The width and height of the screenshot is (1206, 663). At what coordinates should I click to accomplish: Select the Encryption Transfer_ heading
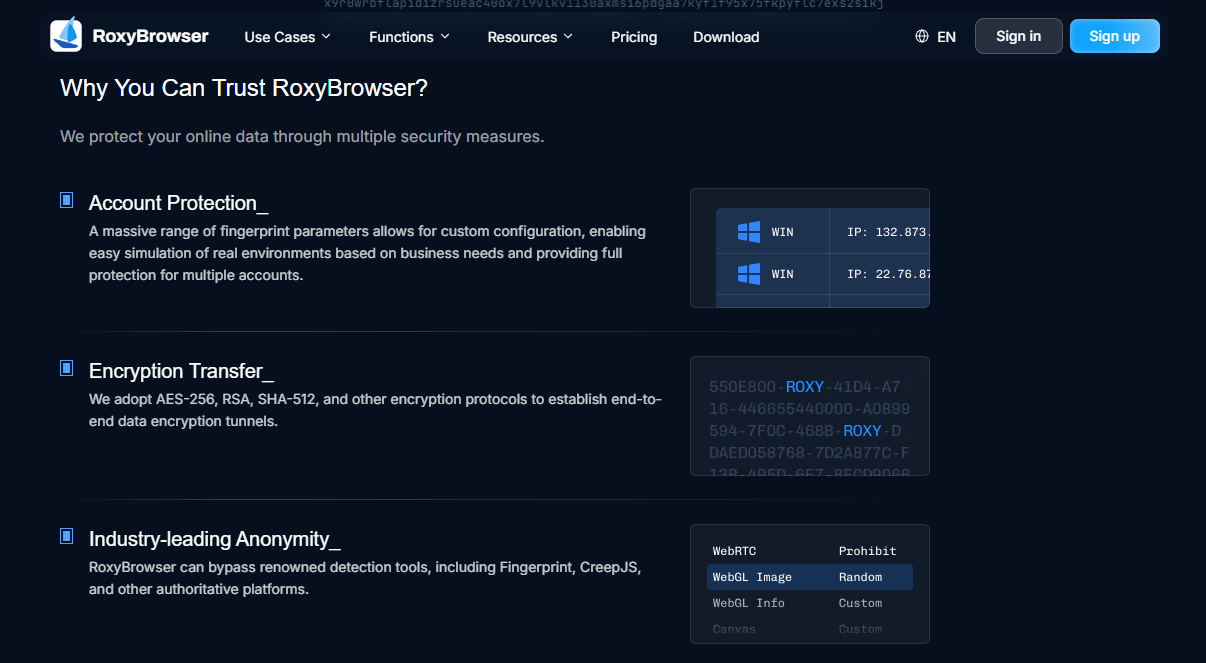(x=181, y=371)
